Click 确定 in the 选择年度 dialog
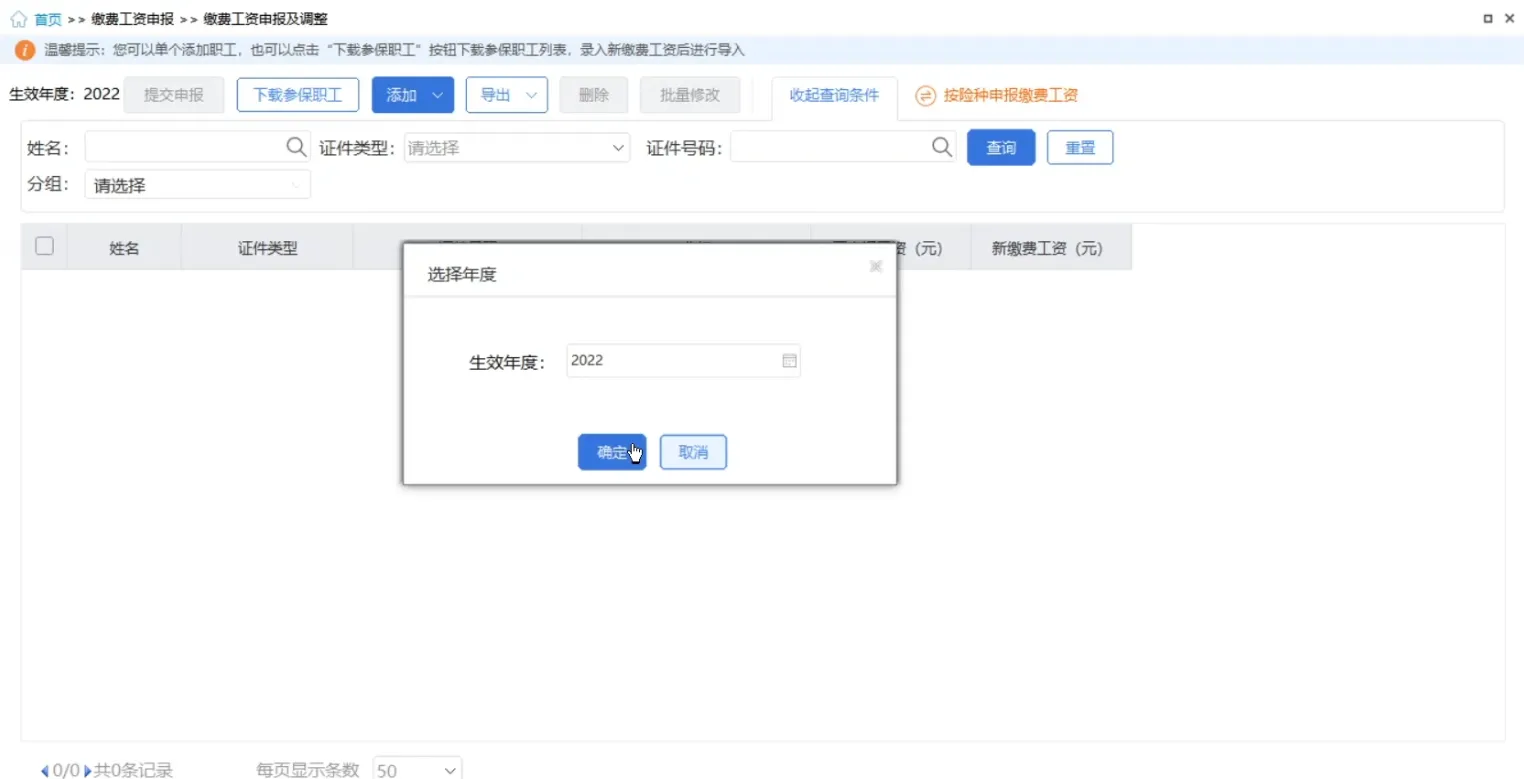This screenshot has width=1524, height=779. [612, 452]
